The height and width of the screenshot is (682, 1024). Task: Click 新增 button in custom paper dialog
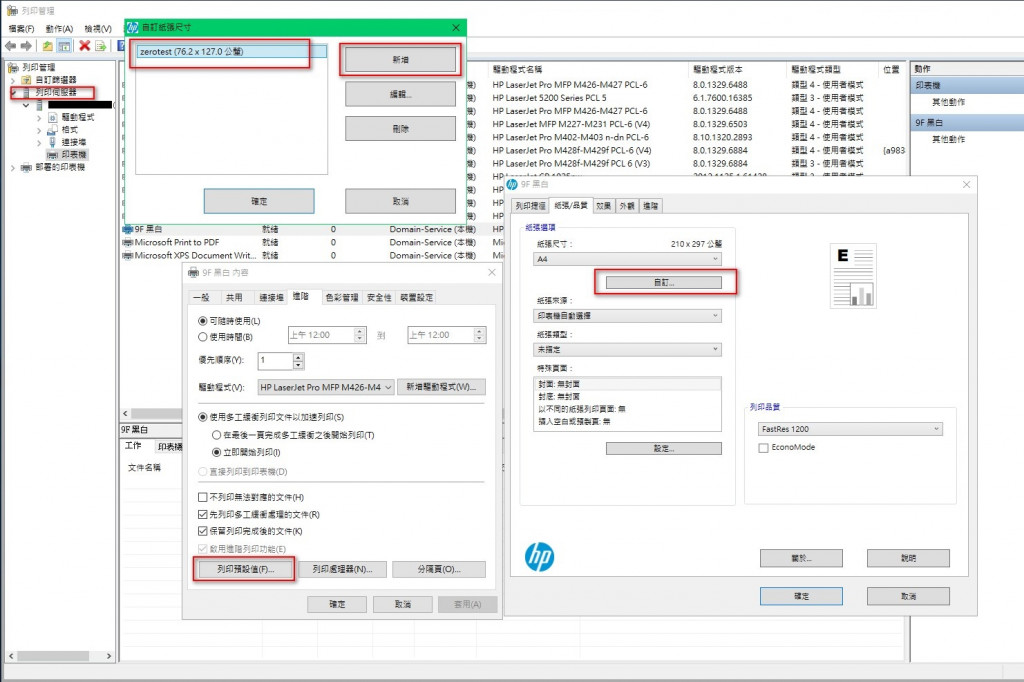tap(400, 59)
